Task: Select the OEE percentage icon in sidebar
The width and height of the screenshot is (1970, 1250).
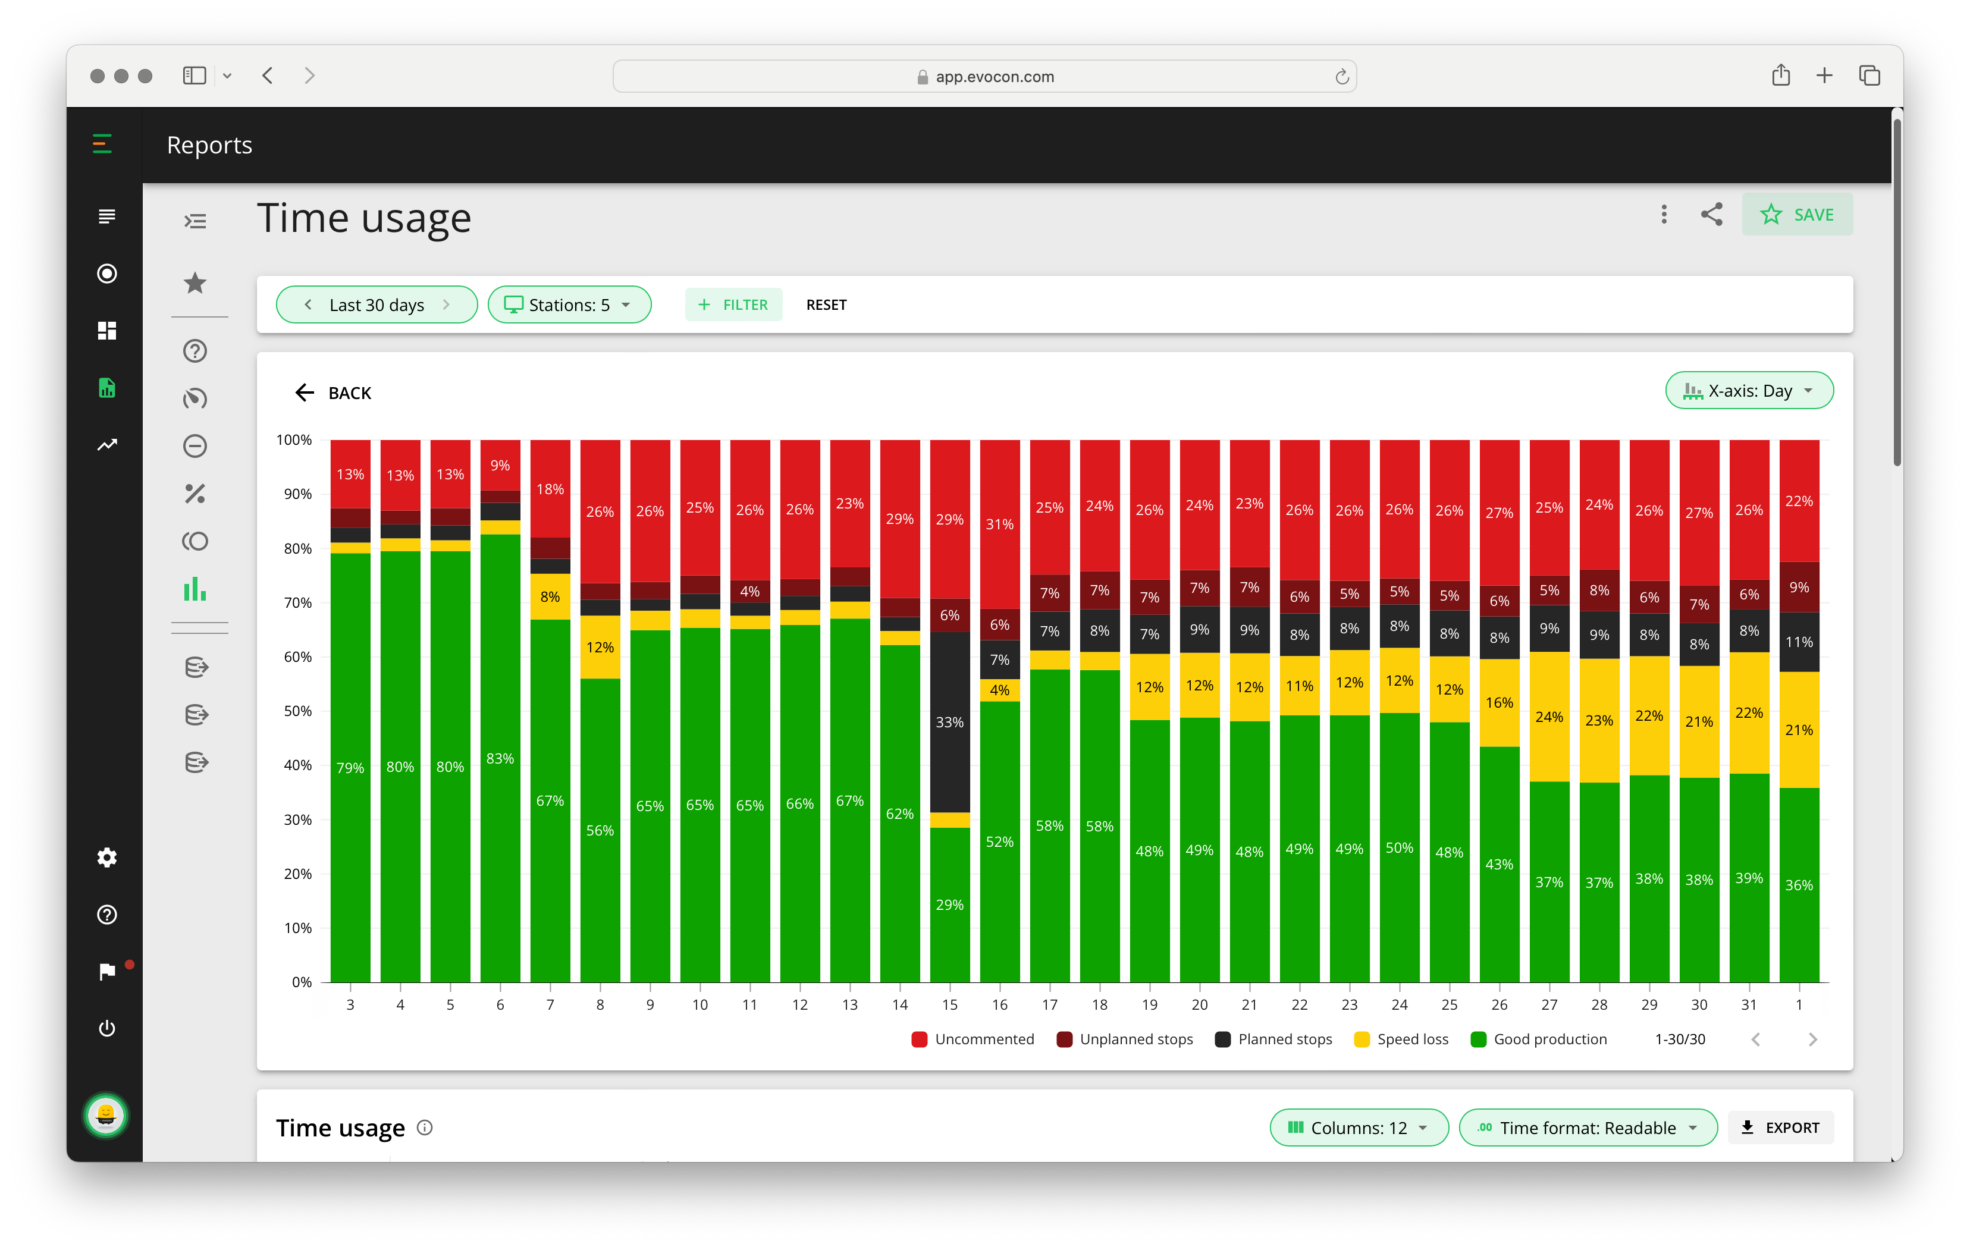Action: coord(195,494)
